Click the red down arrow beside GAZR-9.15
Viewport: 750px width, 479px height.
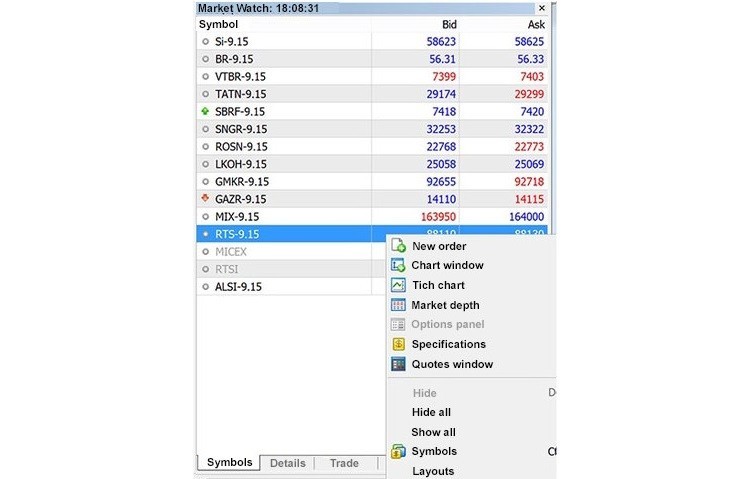click(205, 198)
